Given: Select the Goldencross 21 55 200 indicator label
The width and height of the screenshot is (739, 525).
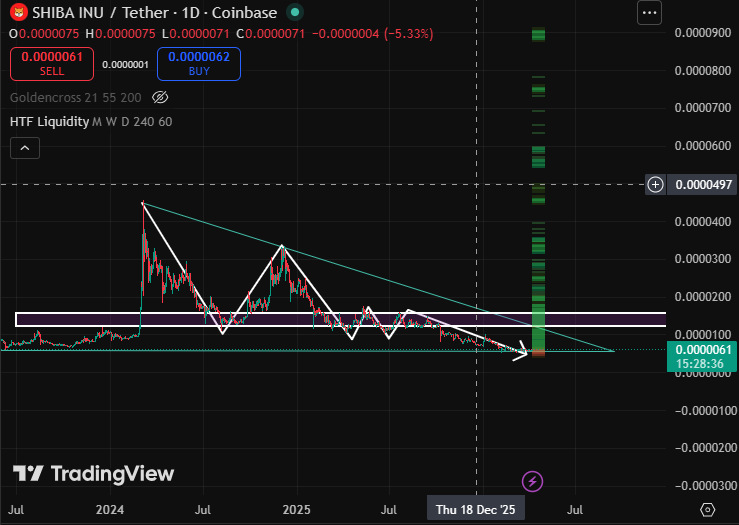Looking at the screenshot, I should pos(75,98).
